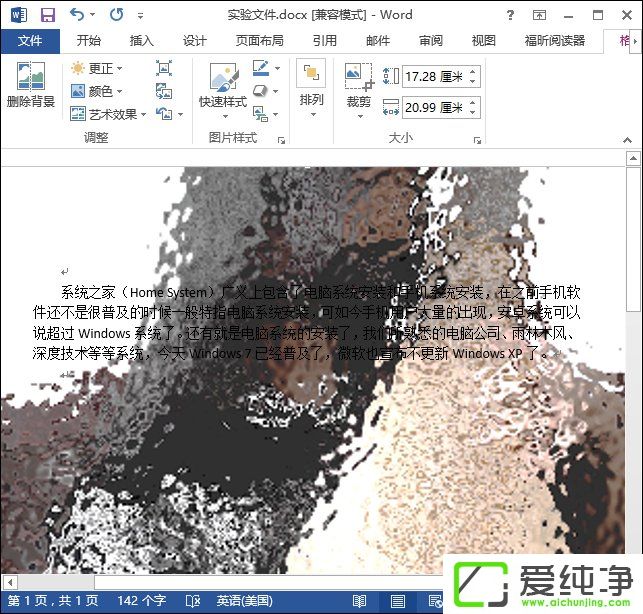
Task: Increase picture height with the up spinner arrow
Action: tap(473, 72)
